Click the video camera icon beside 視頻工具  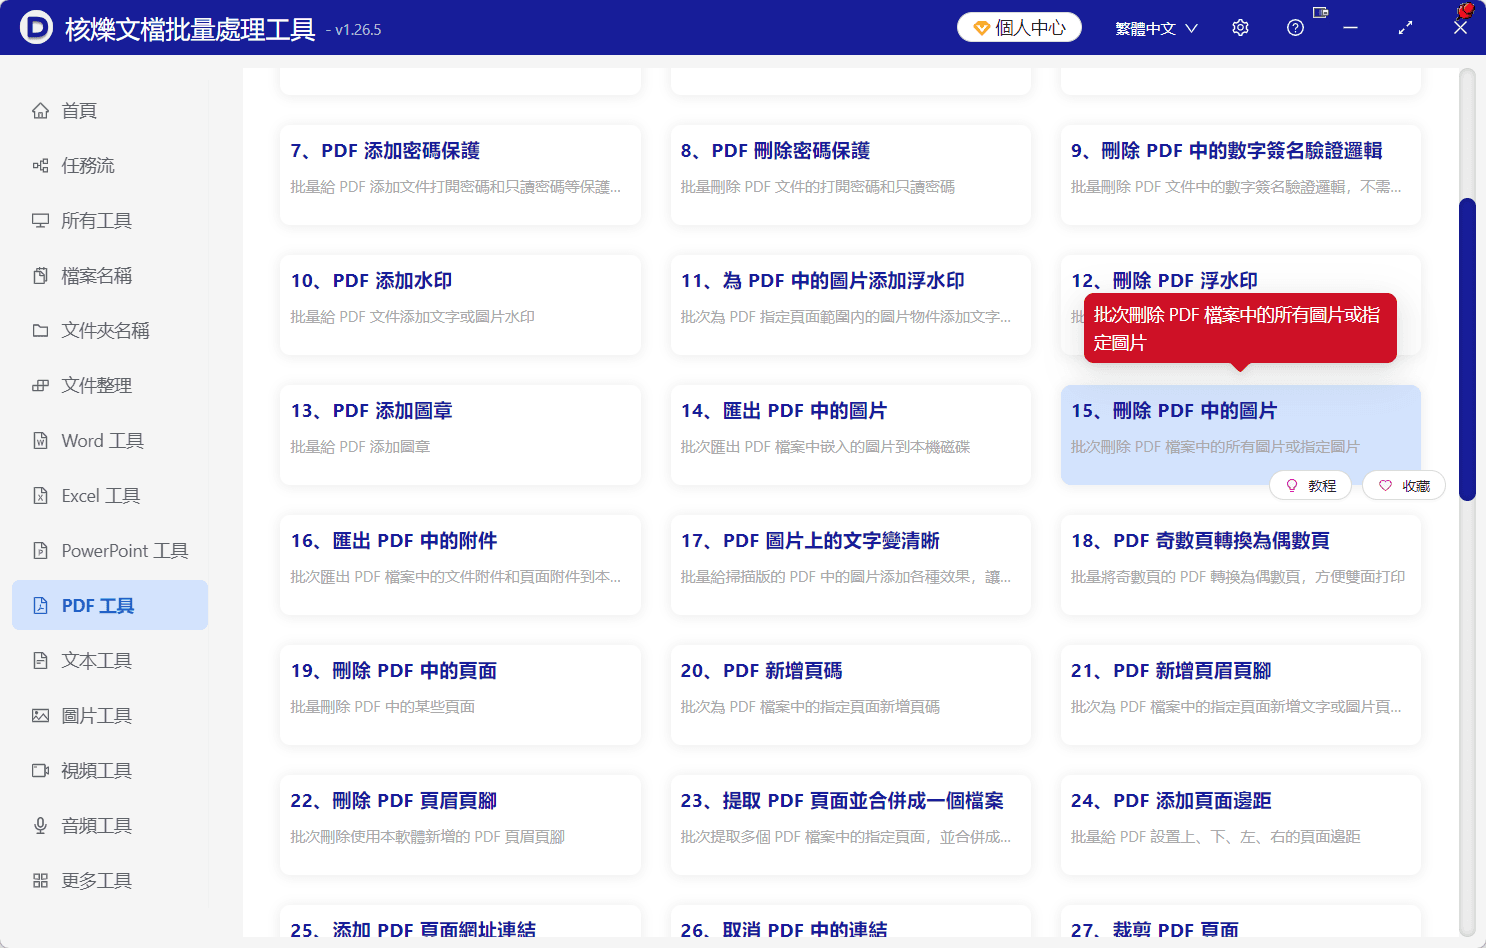point(40,771)
